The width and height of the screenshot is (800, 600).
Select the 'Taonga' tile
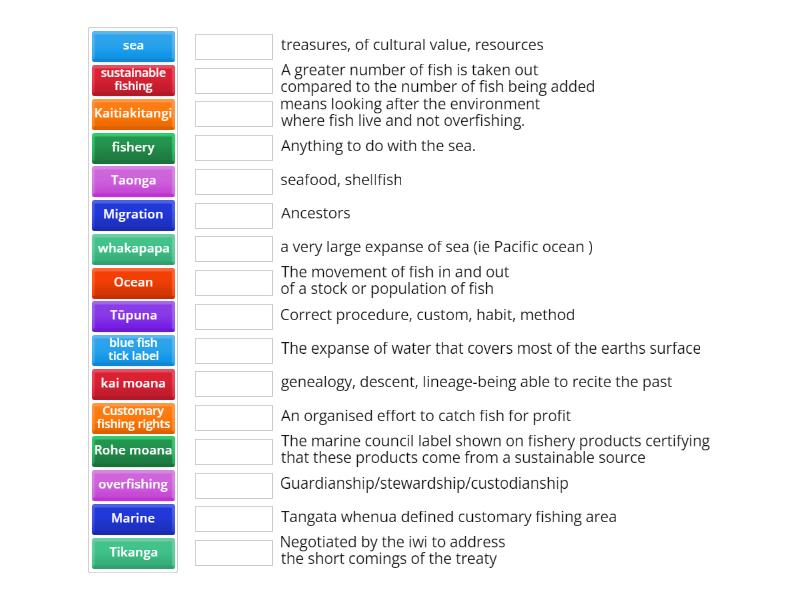(133, 181)
